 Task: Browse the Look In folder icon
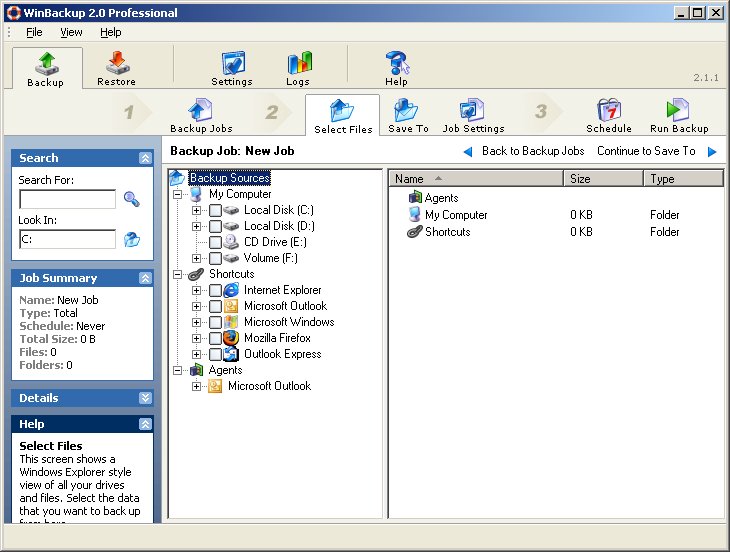pyautogui.click(x=131, y=239)
